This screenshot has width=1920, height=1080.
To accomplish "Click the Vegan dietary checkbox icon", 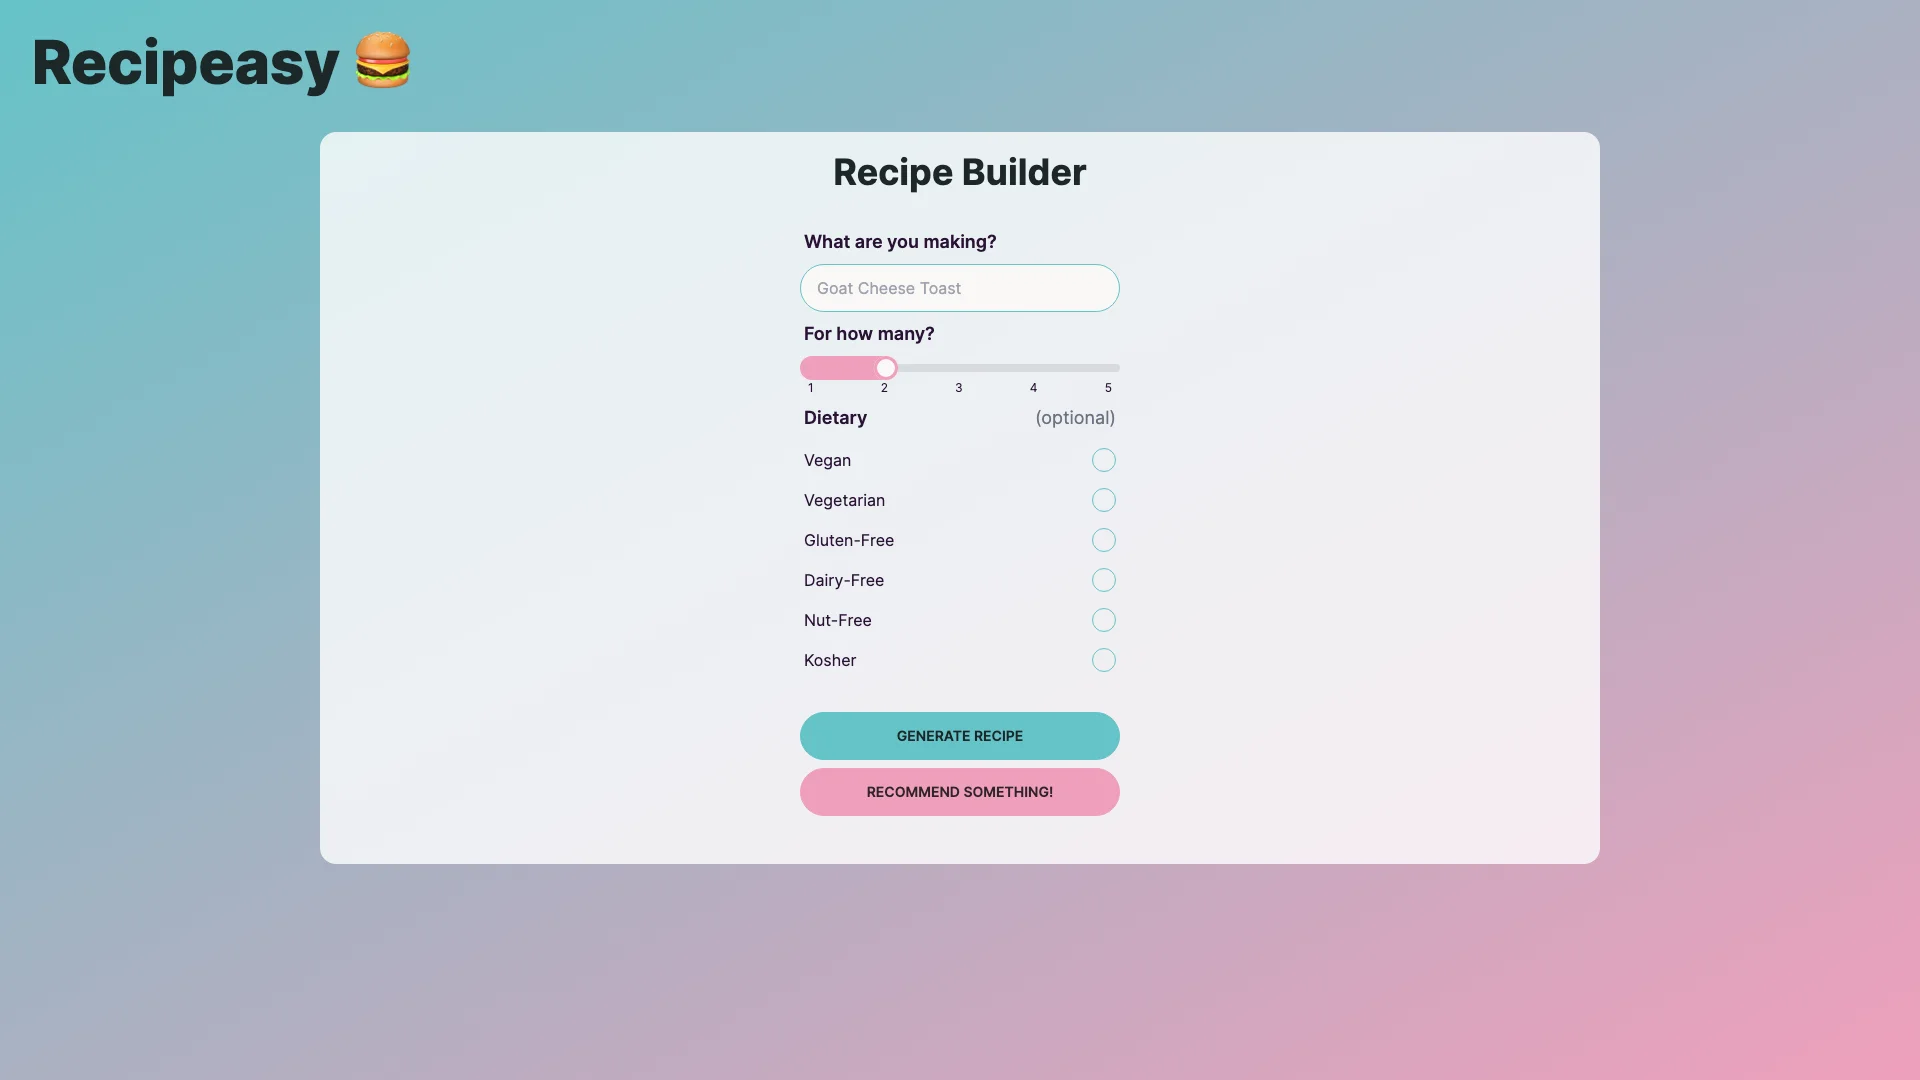I will pos(1104,459).
